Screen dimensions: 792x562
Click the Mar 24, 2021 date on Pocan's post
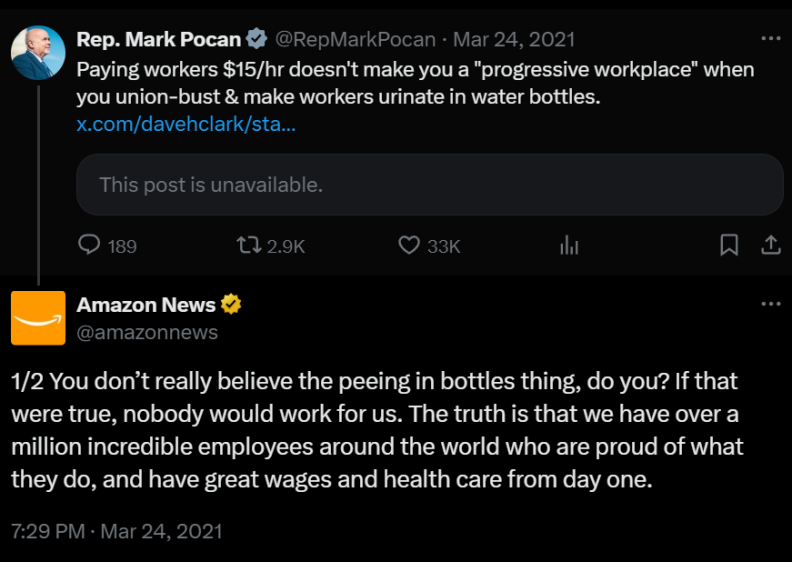[514, 40]
